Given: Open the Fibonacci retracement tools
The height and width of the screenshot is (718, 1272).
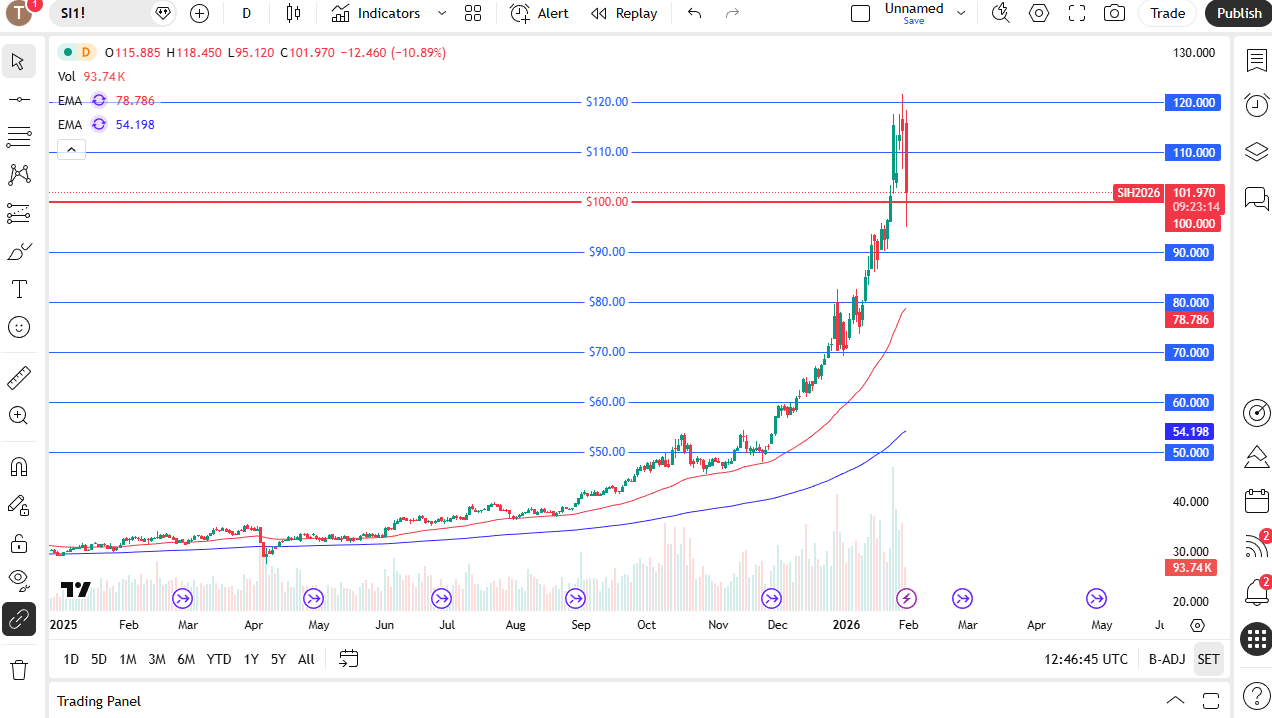Looking at the screenshot, I should point(18,137).
